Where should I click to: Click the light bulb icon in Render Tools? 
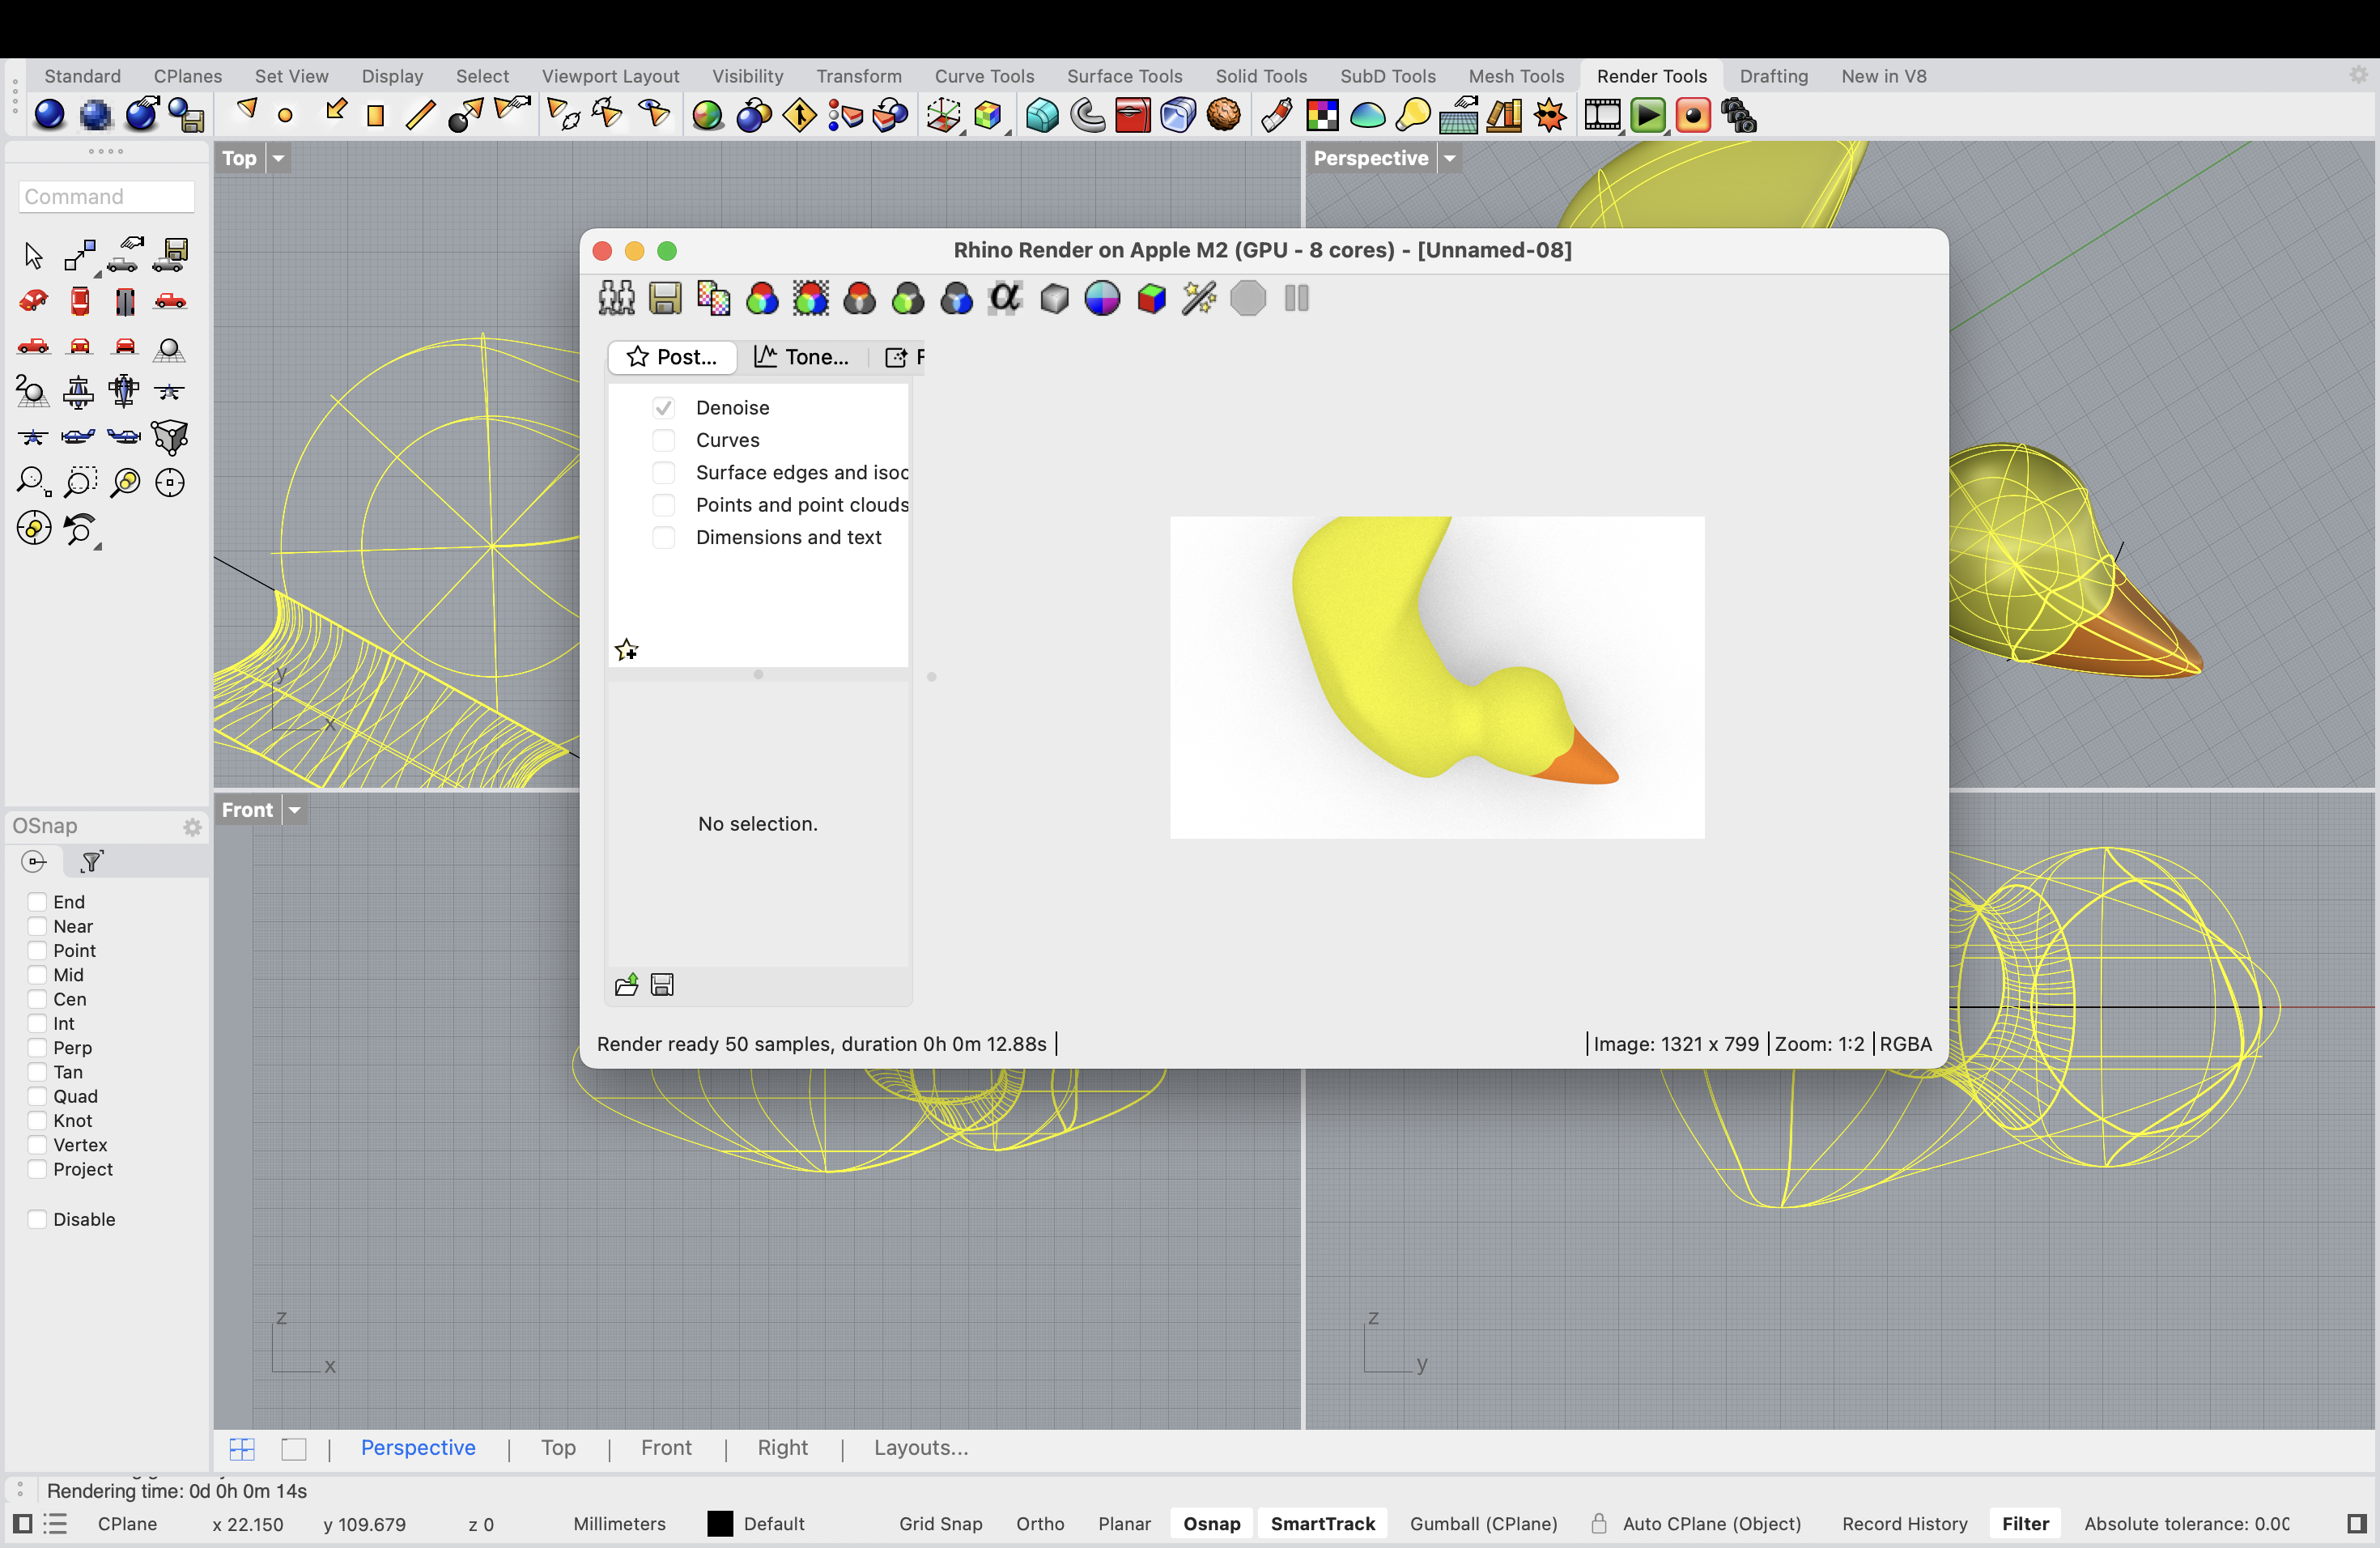pos(1413,116)
